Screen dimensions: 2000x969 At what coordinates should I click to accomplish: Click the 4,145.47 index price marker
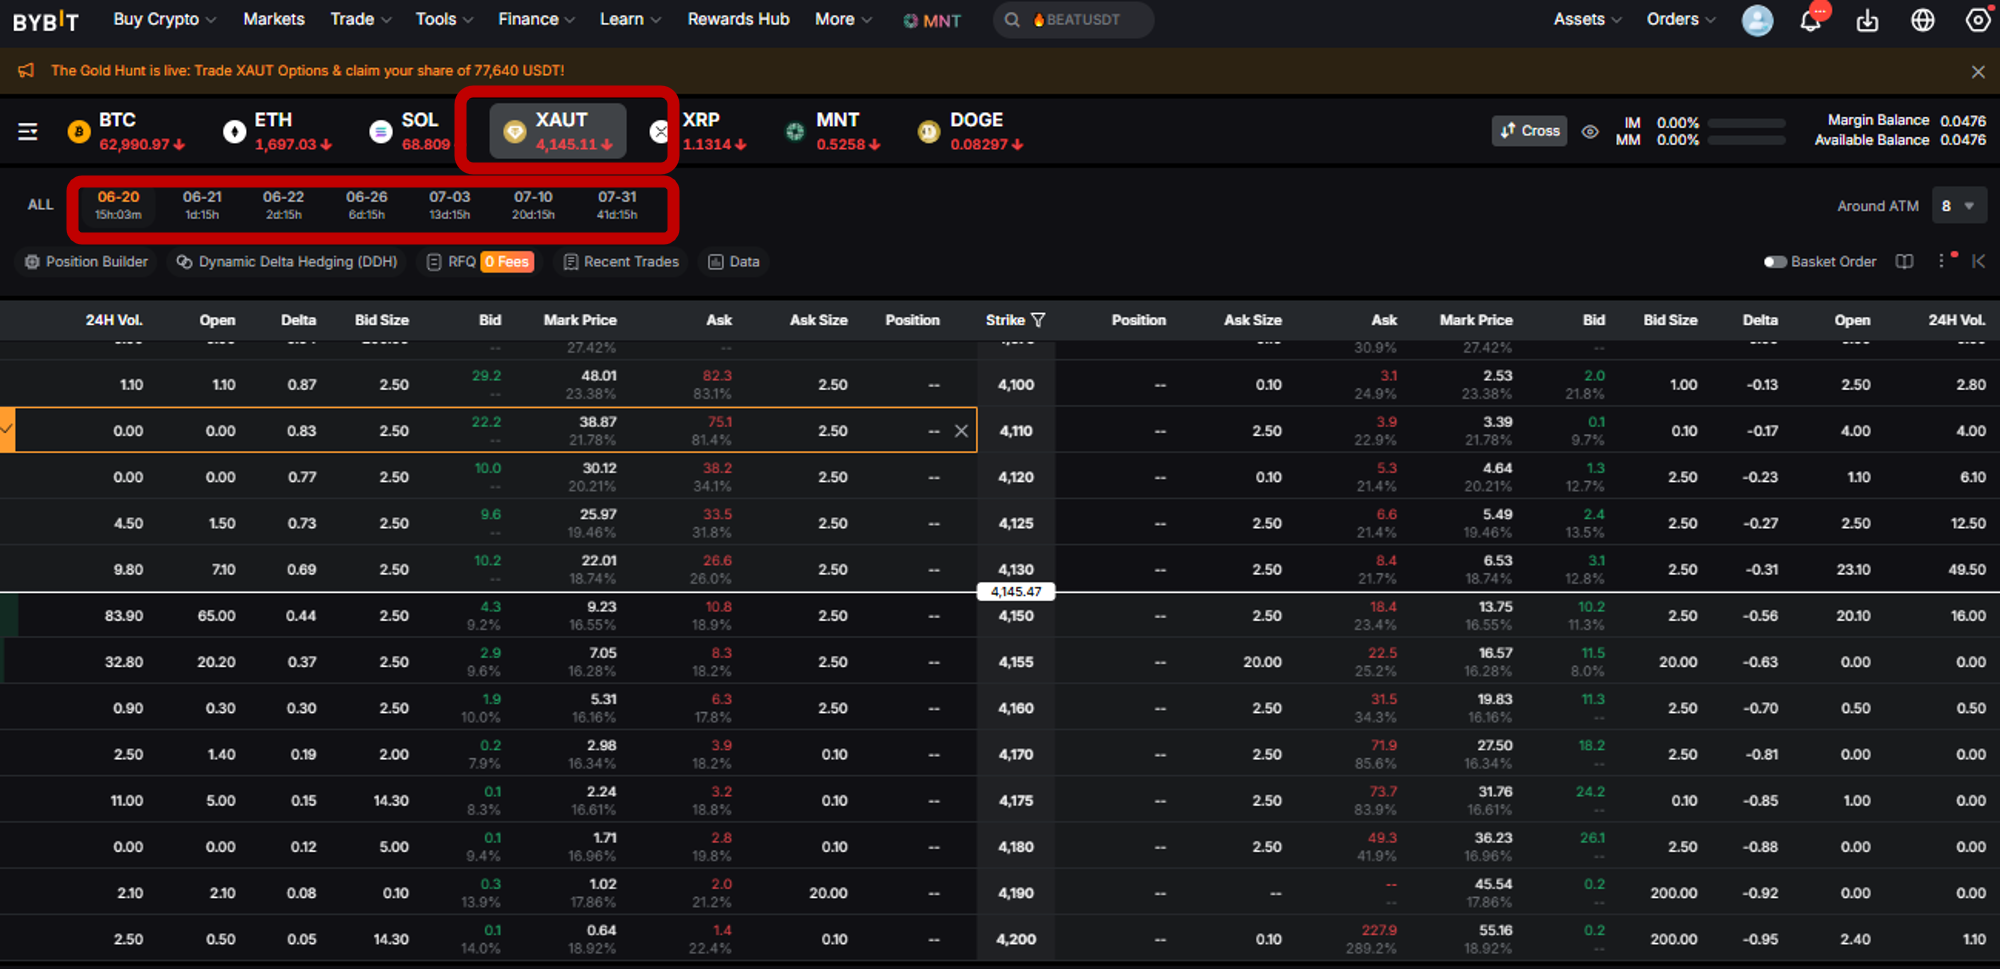click(x=1016, y=592)
